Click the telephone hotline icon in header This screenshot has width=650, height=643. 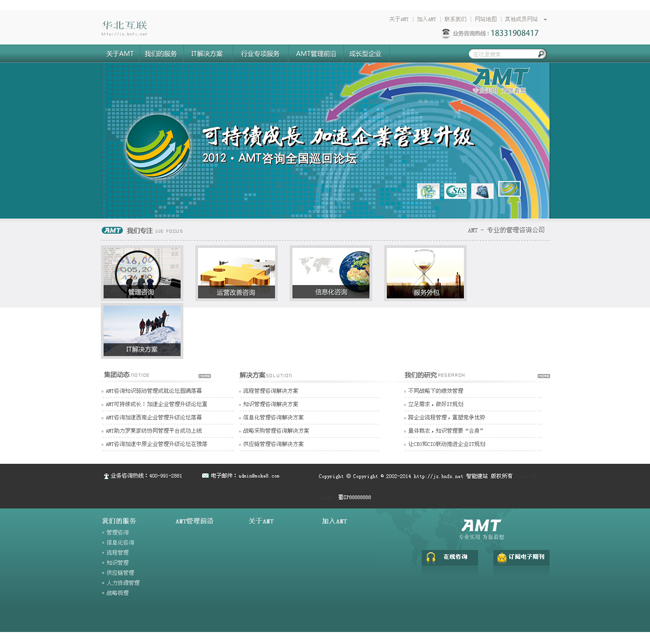(x=446, y=33)
